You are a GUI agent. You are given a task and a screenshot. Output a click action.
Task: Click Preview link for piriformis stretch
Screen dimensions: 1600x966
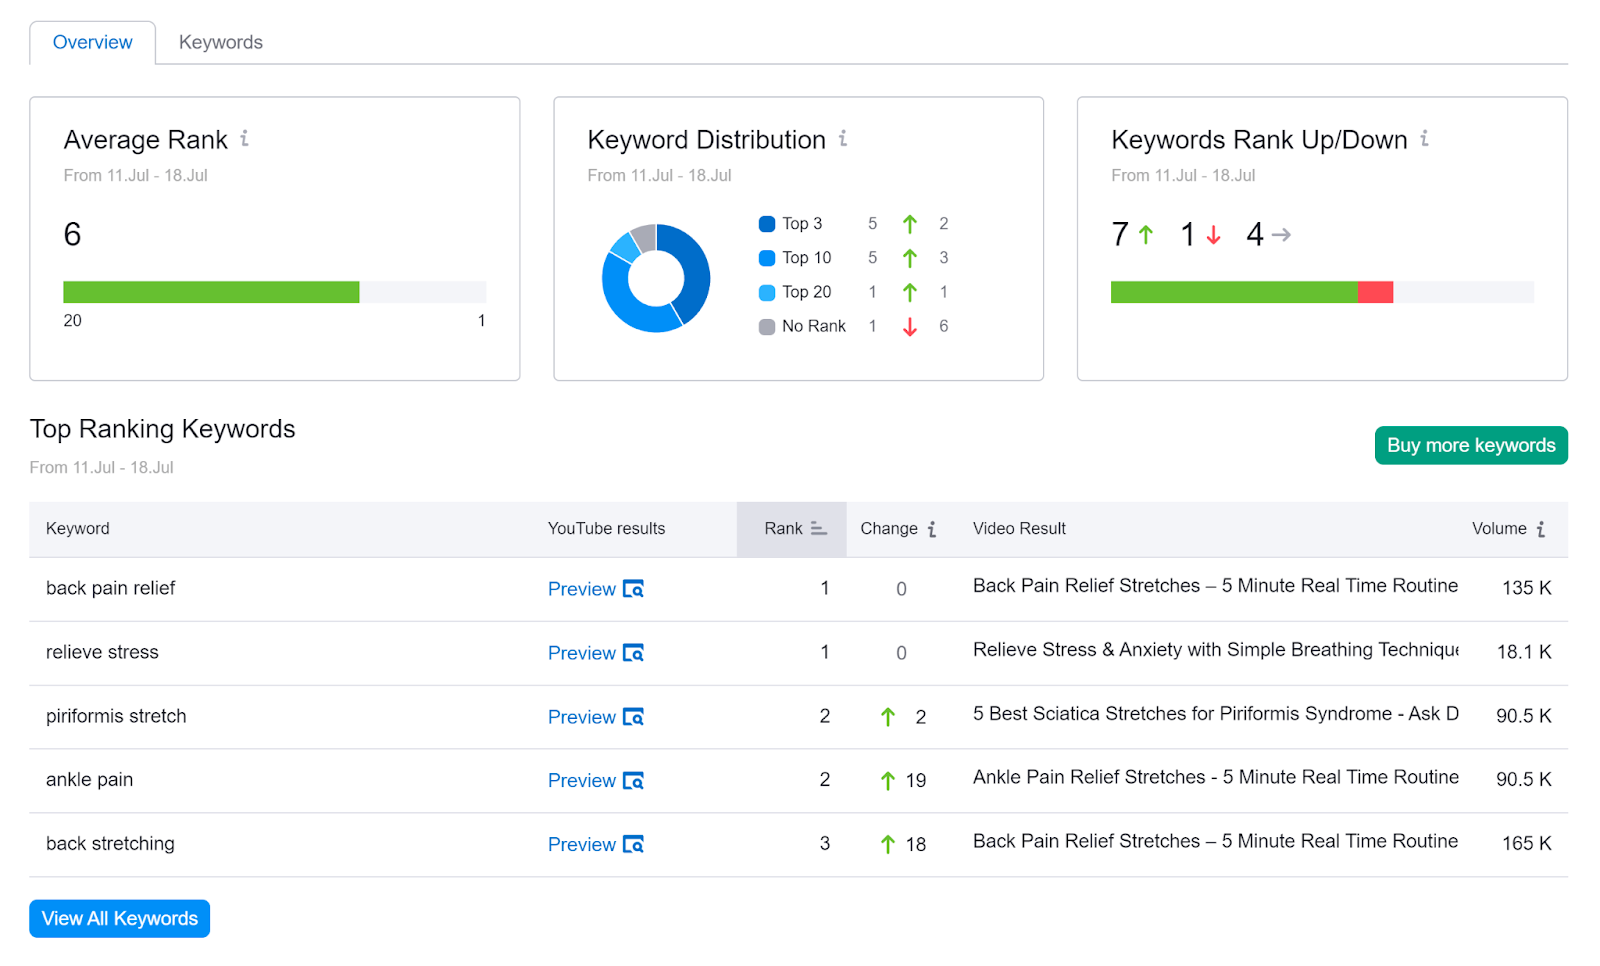pos(581,717)
